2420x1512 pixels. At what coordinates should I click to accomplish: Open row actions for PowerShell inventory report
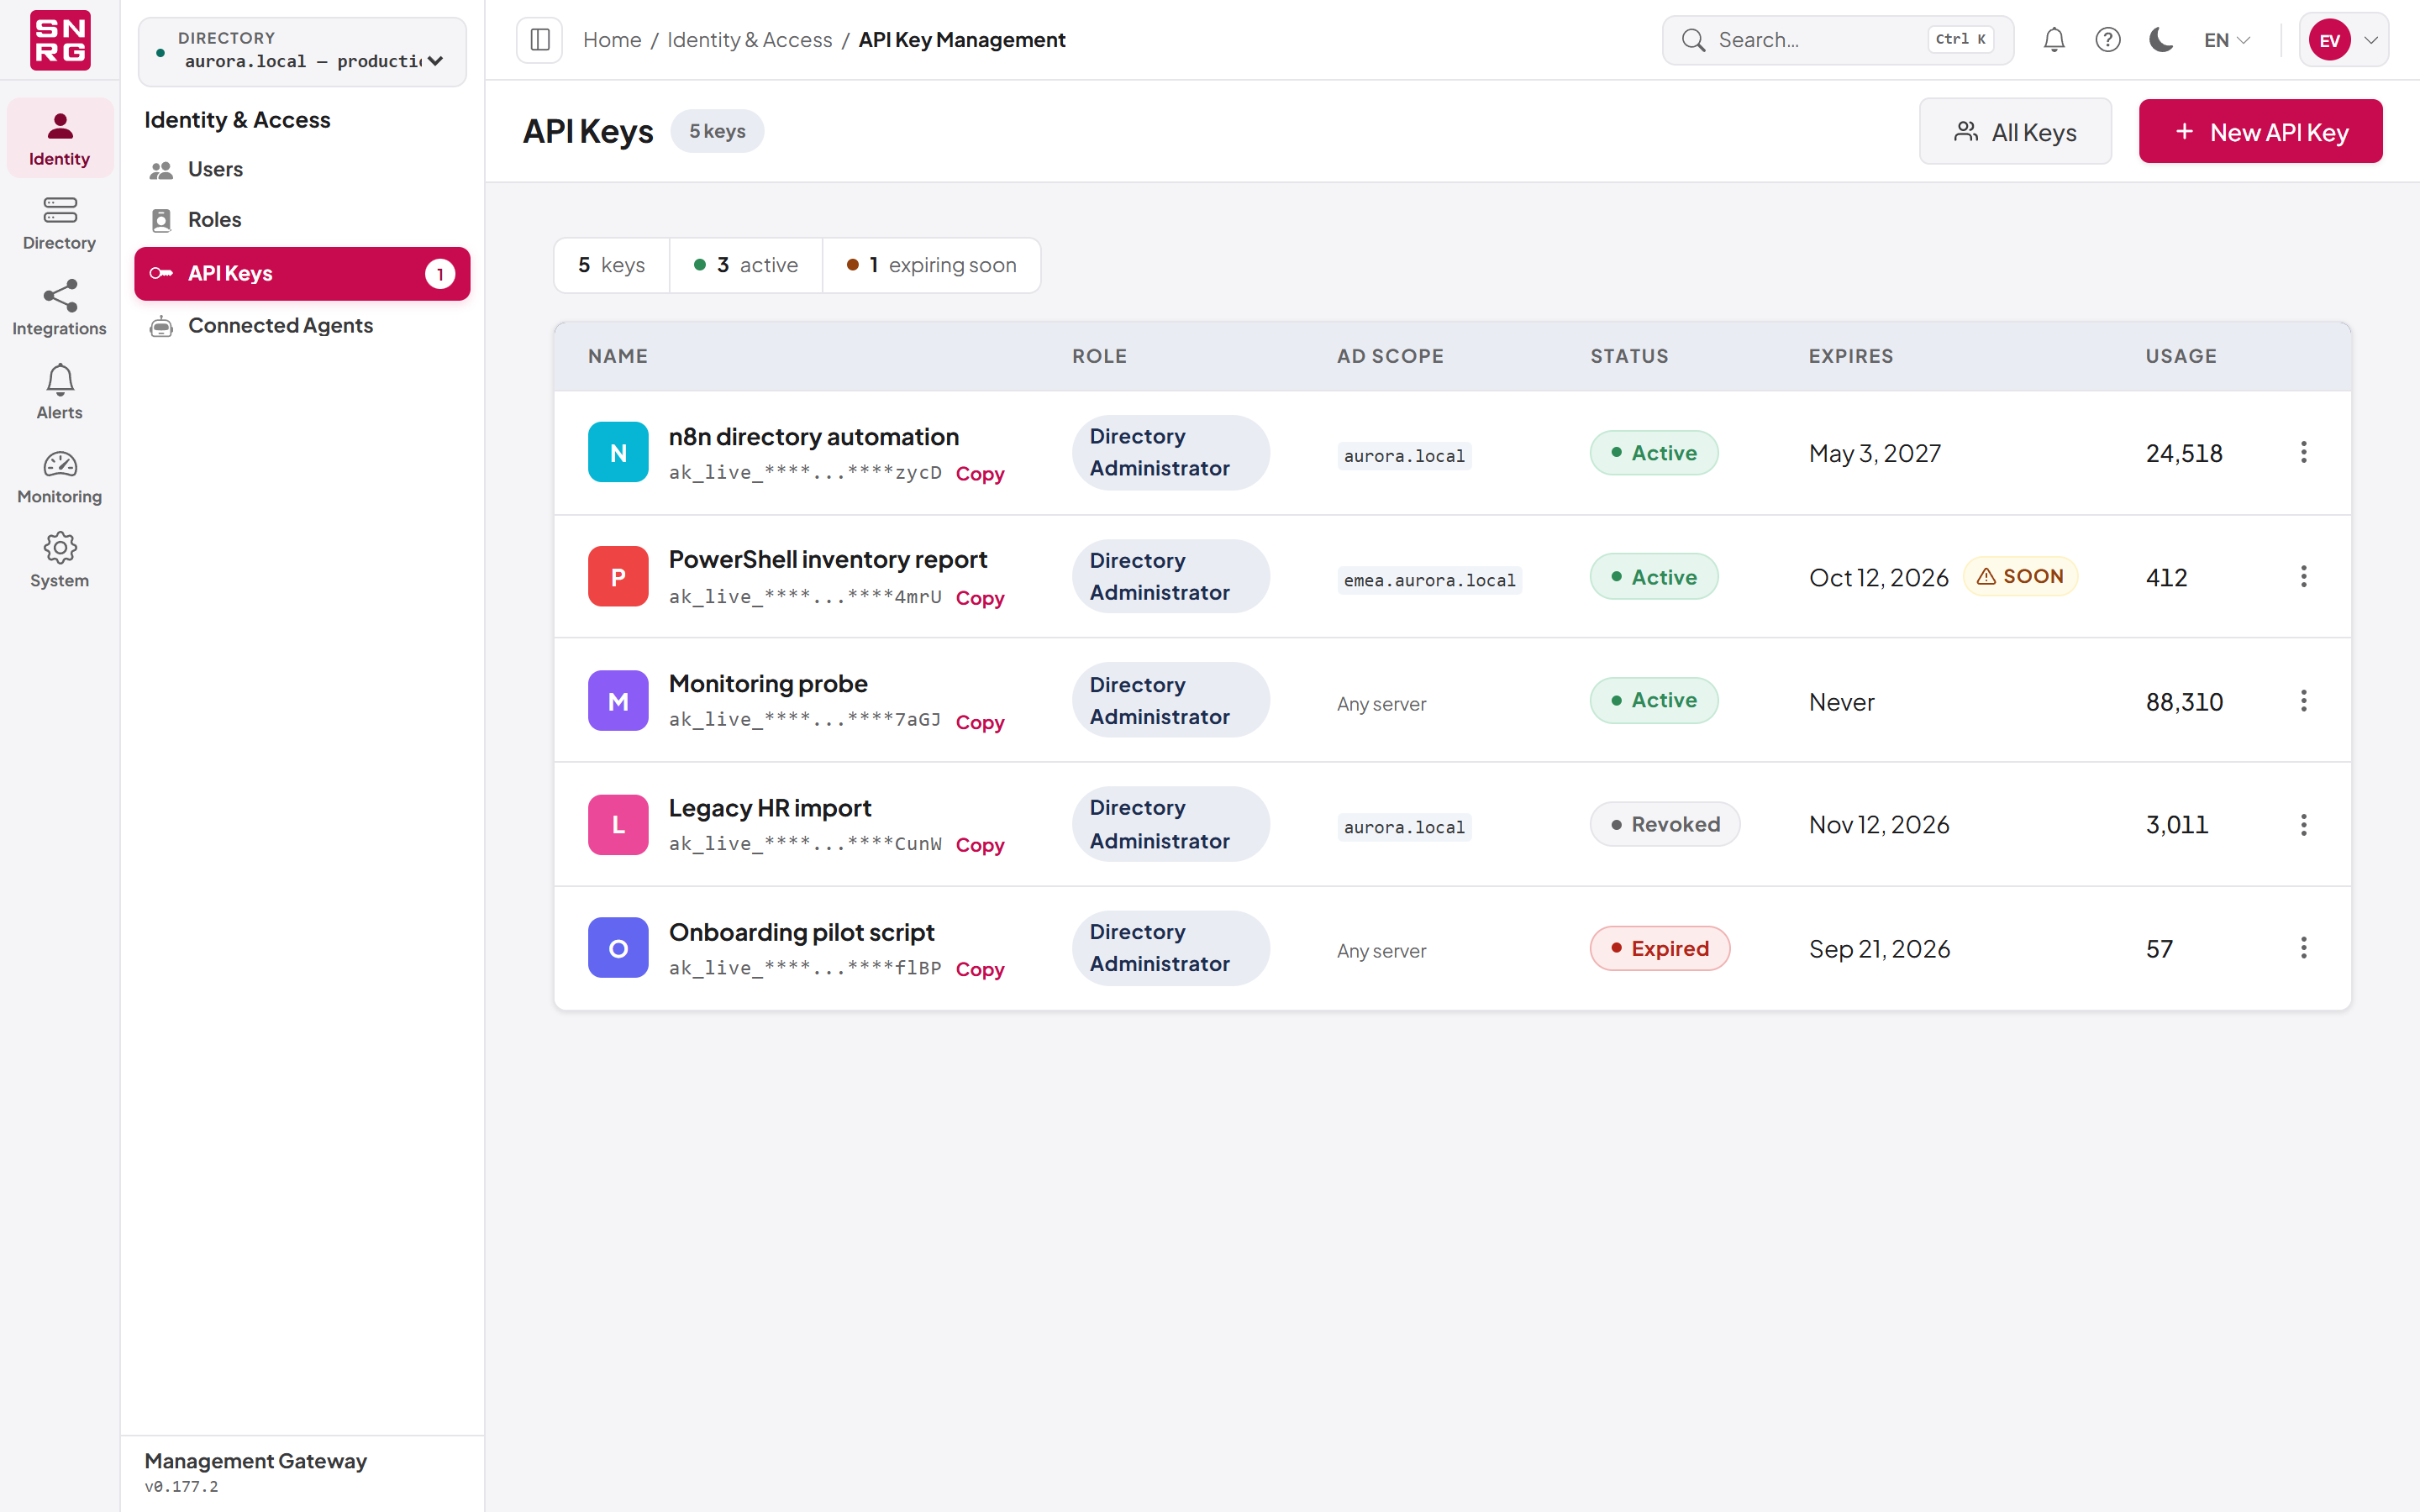point(2304,577)
